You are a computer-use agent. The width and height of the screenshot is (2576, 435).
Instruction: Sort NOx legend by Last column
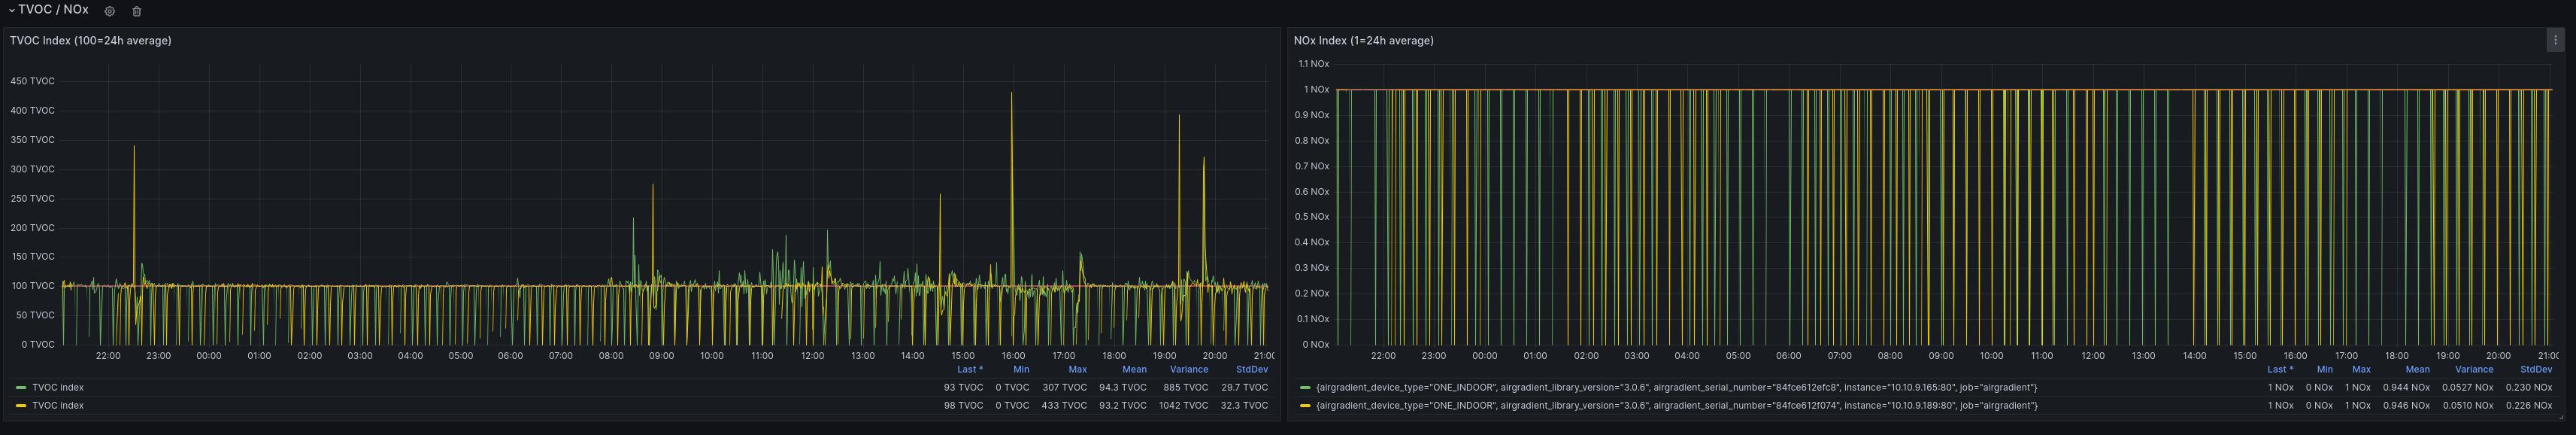(x=2280, y=369)
